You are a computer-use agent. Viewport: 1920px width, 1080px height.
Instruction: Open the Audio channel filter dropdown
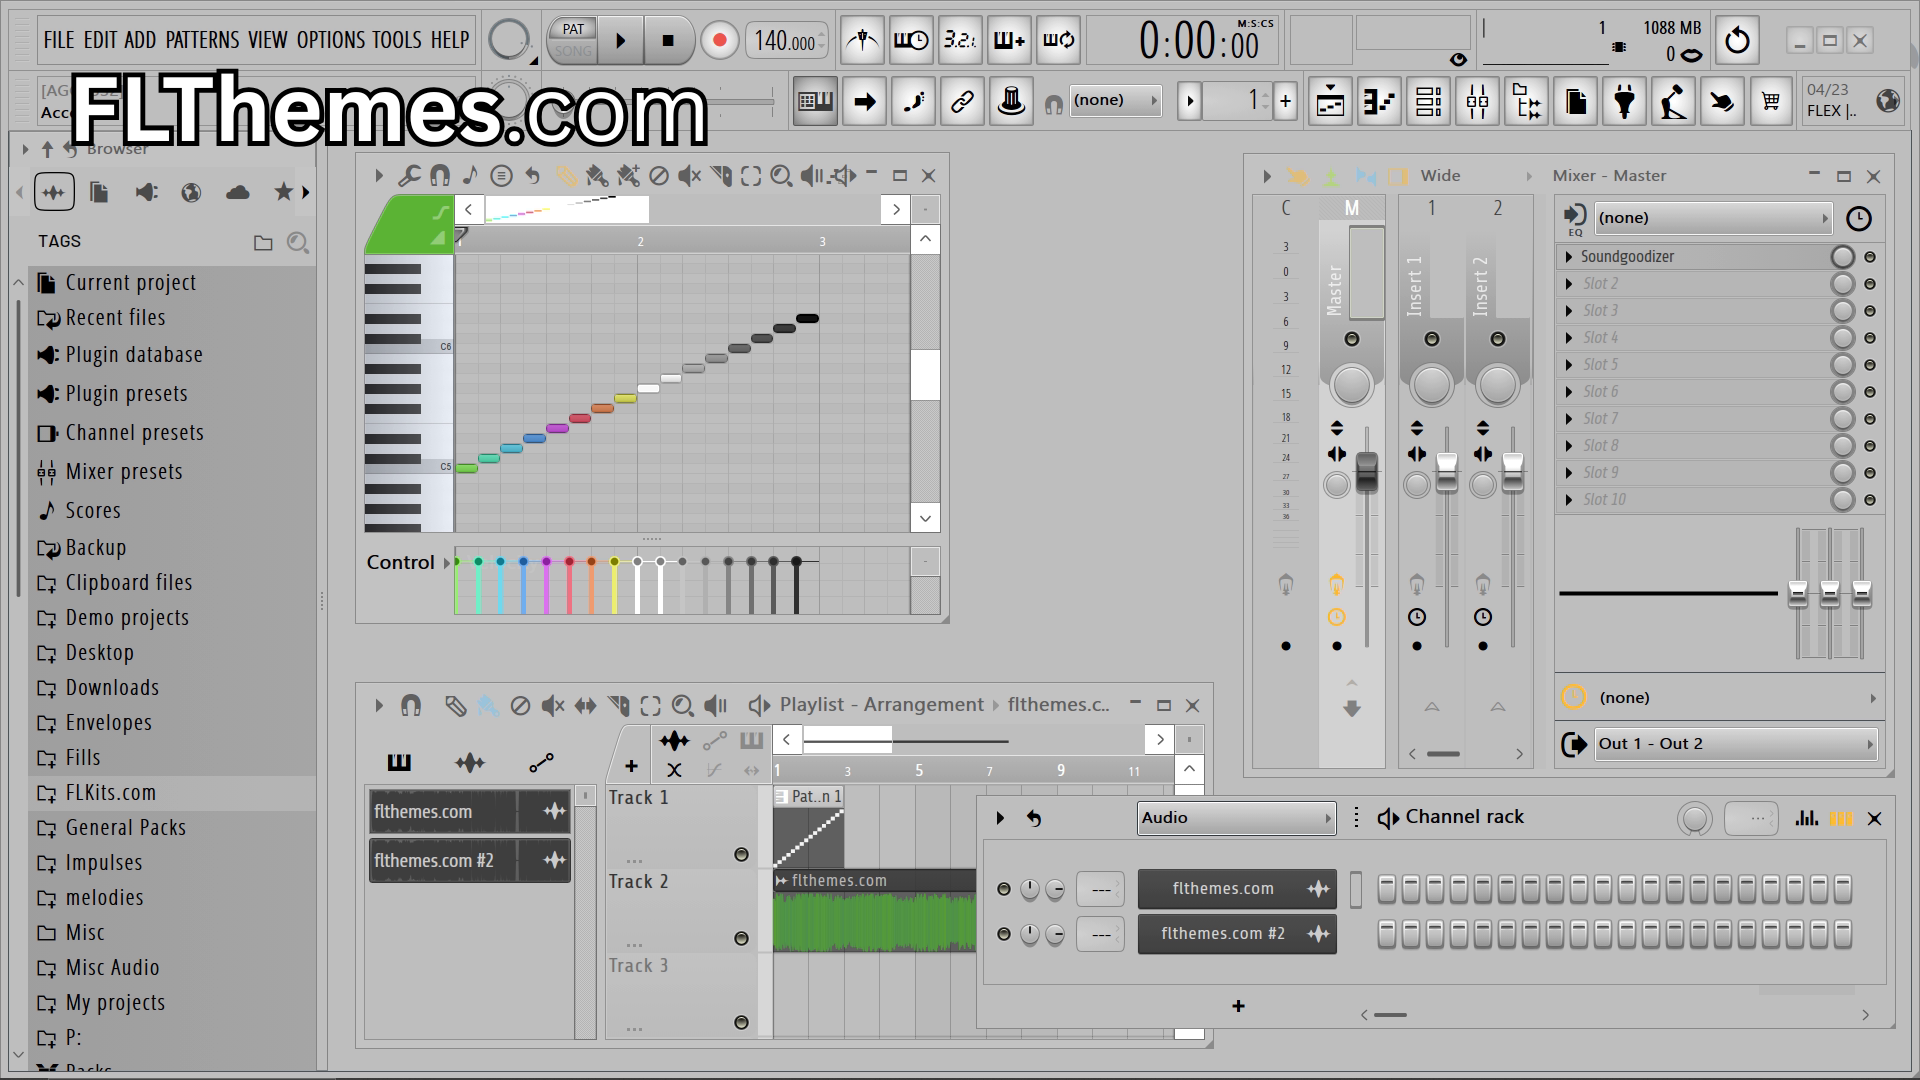pyautogui.click(x=1236, y=818)
